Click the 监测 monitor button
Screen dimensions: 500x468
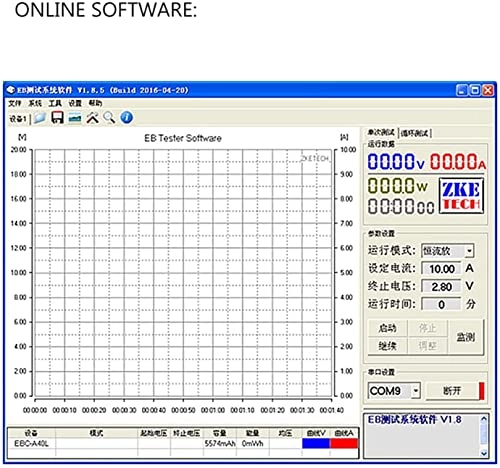pyautogui.click(x=466, y=337)
